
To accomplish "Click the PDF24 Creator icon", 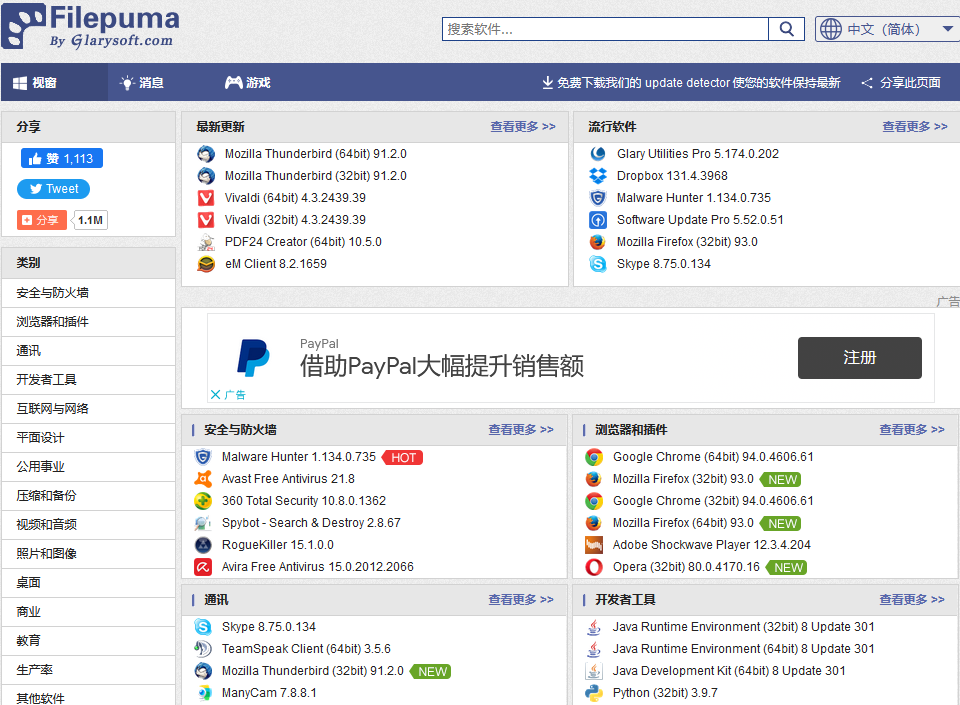I will point(206,242).
